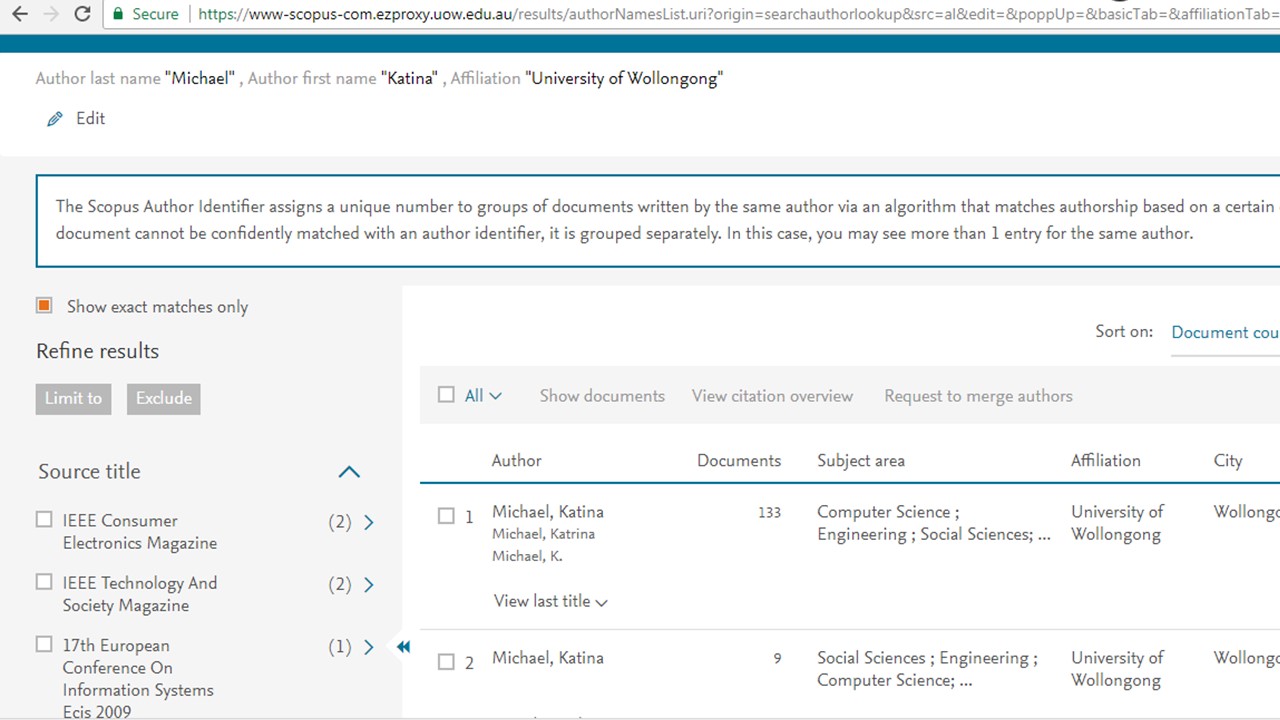Check 17th European Conference filter box

click(x=44, y=645)
